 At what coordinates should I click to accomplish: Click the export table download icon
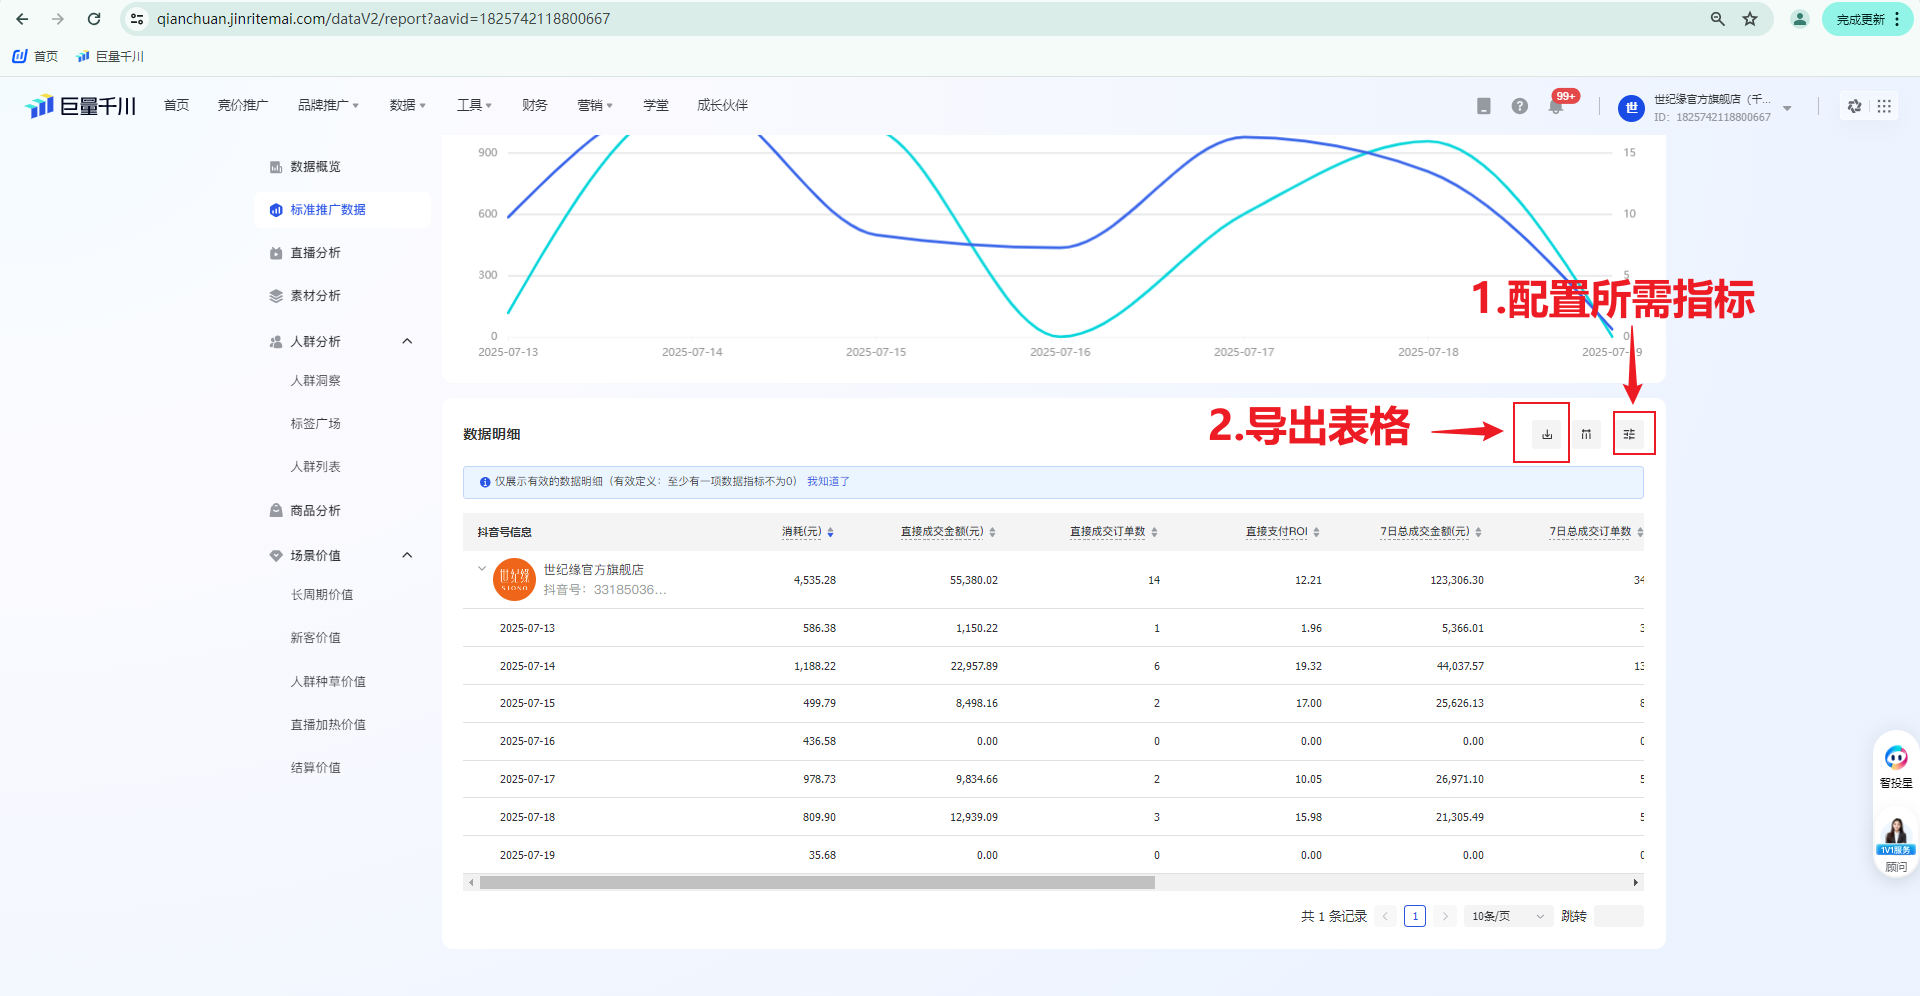click(x=1546, y=434)
